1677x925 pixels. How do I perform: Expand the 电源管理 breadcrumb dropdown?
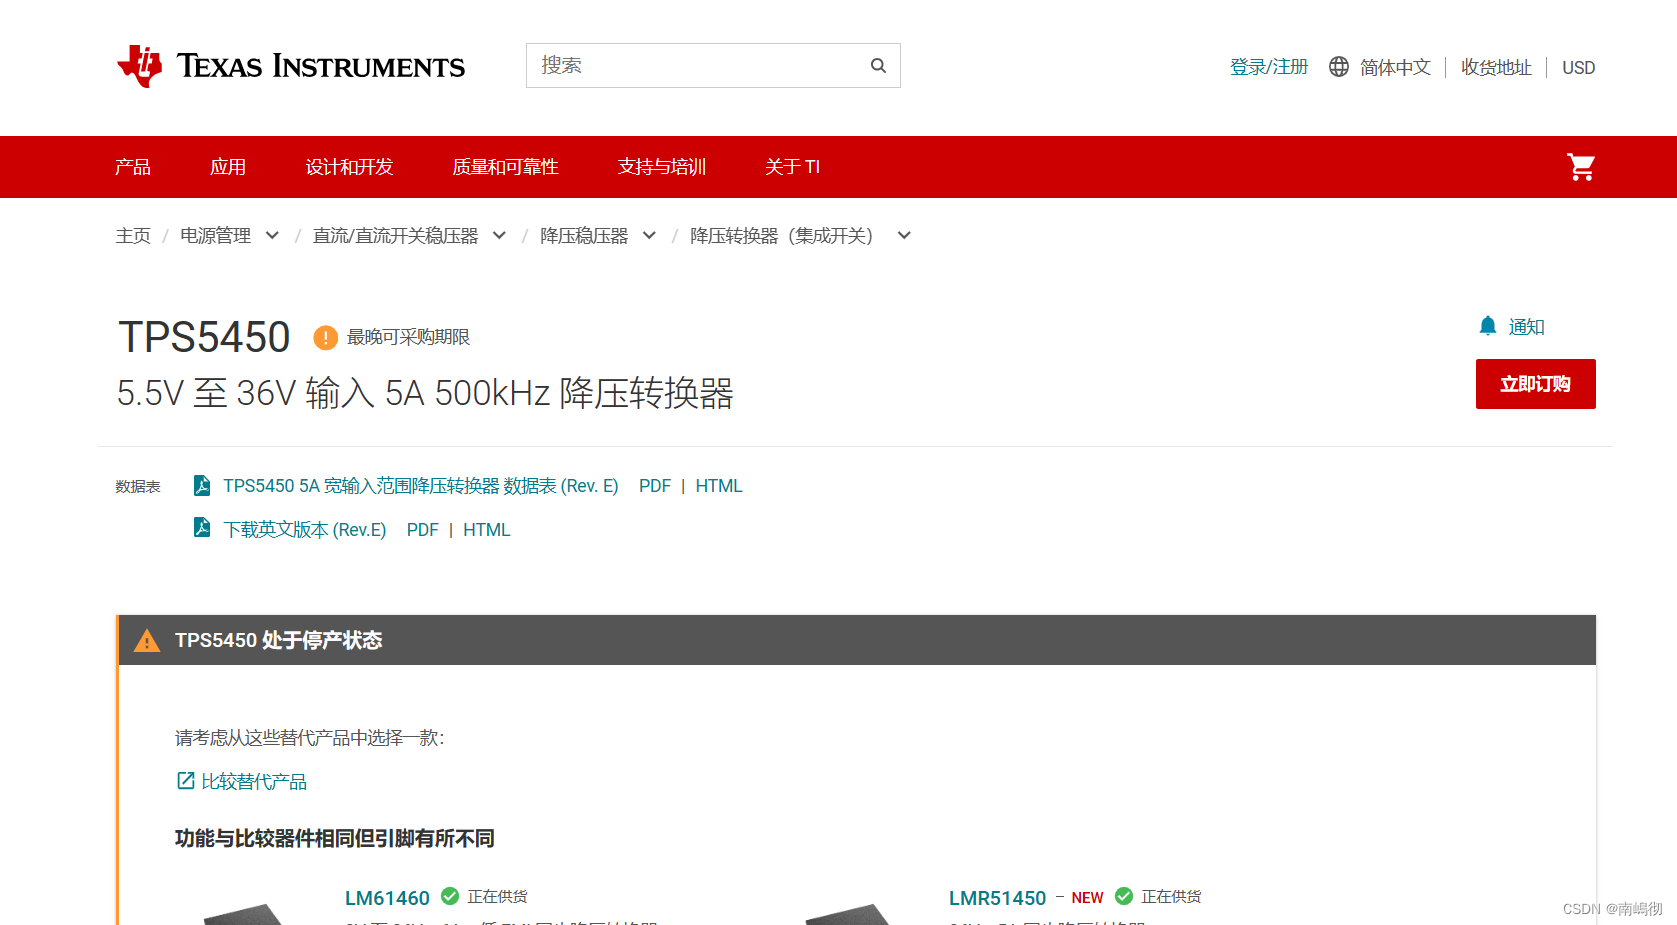[x=272, y=235]
